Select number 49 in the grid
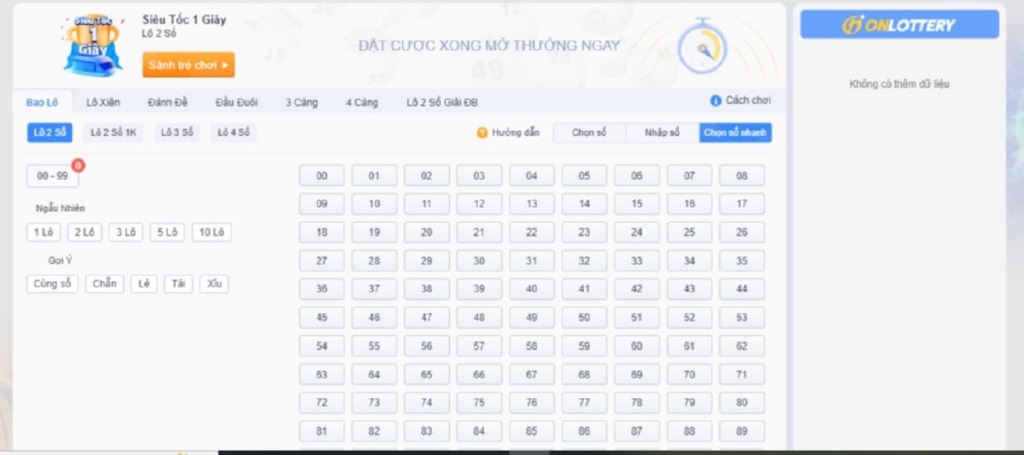1024x455 pixels. click(532, 317)
